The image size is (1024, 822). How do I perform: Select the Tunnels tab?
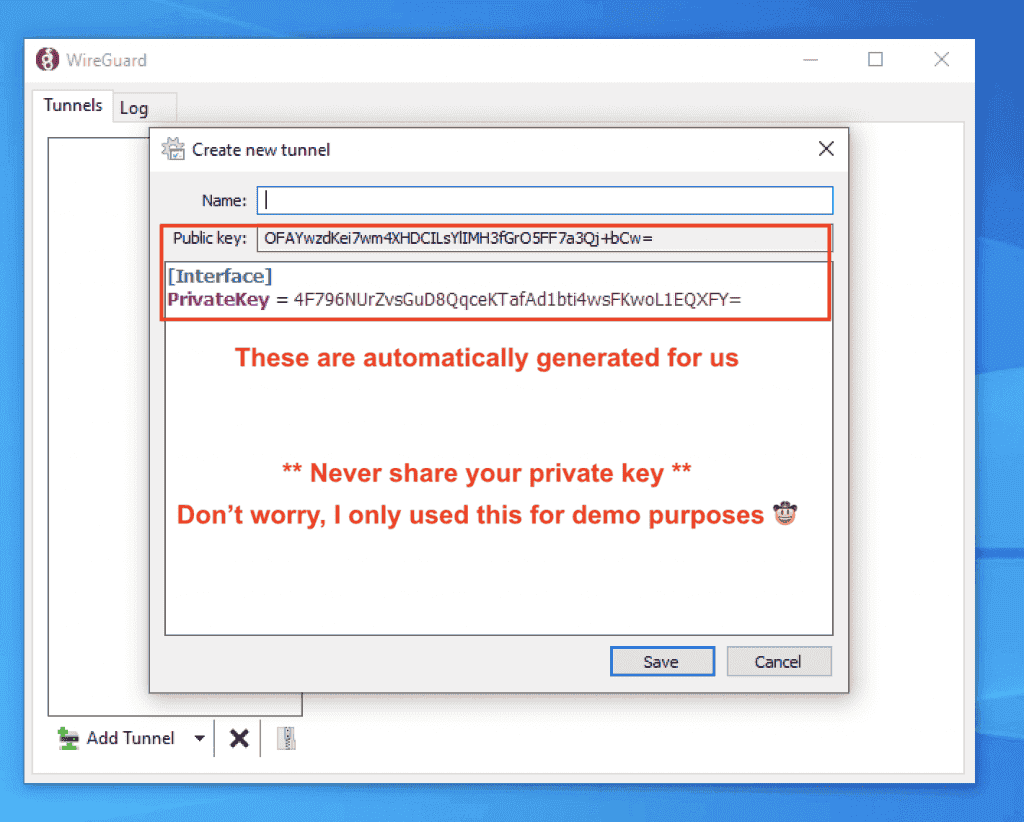(x=72, y=105)
